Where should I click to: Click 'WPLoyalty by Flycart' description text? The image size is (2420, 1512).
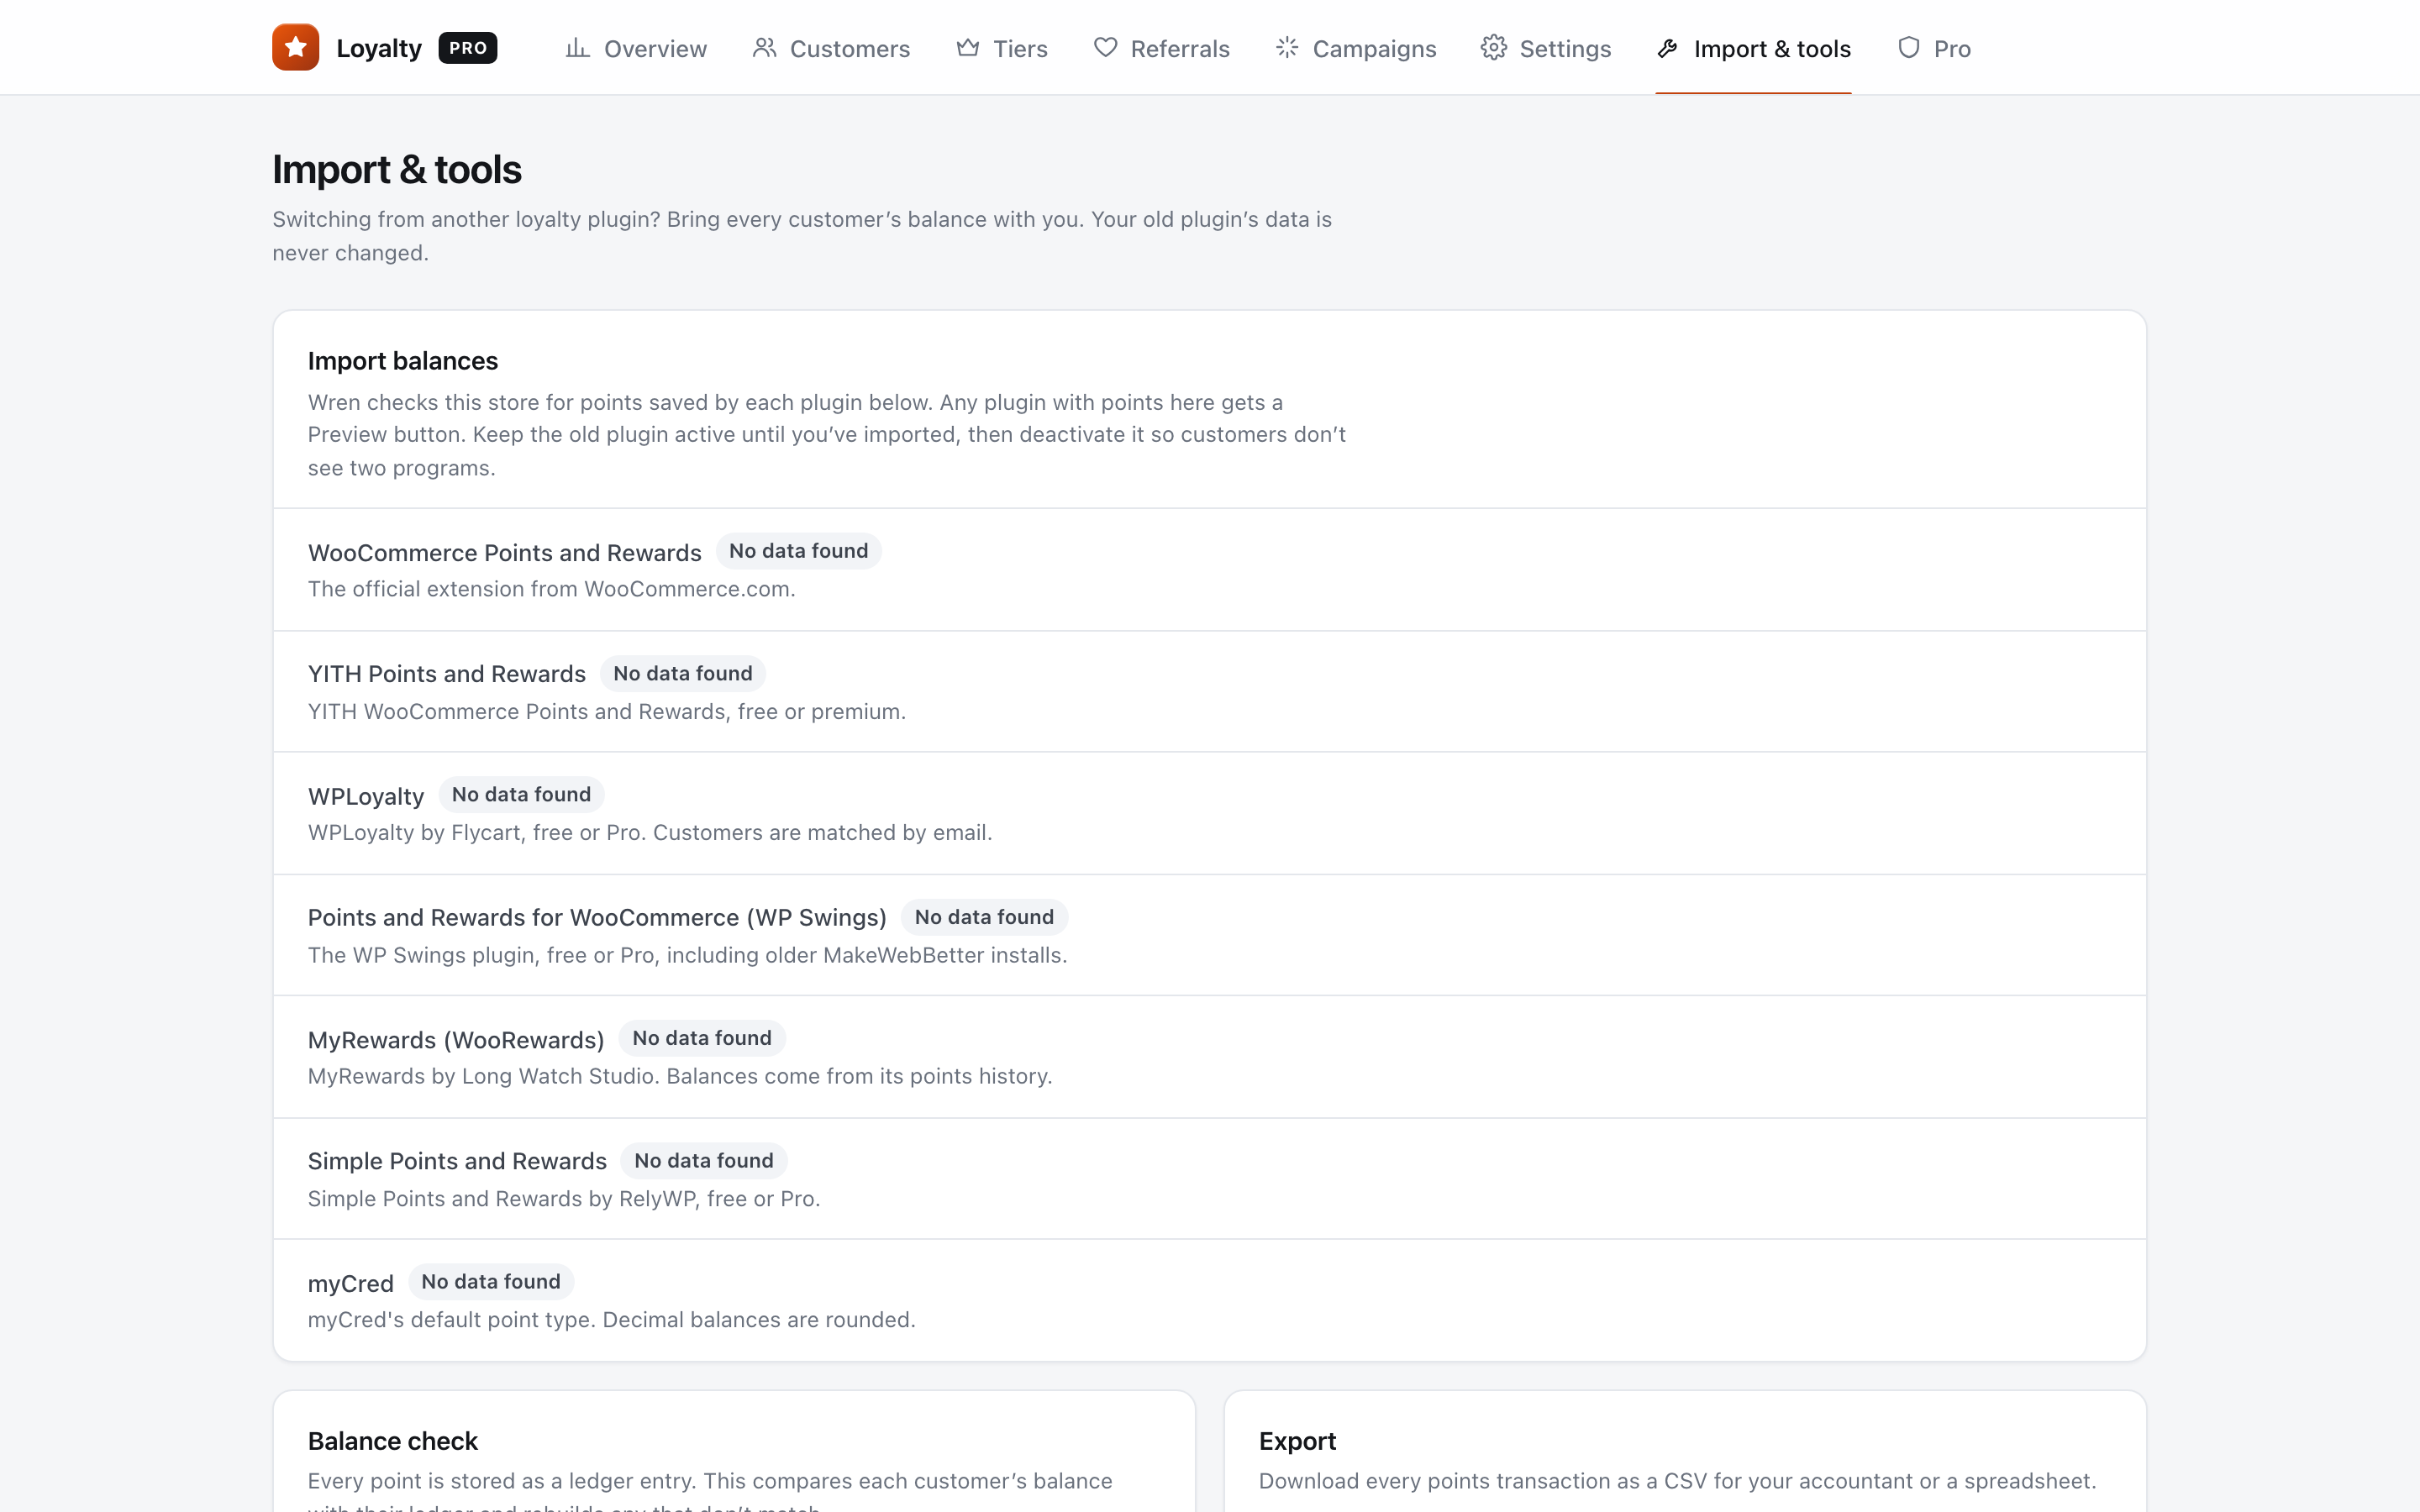click(650, 833)
